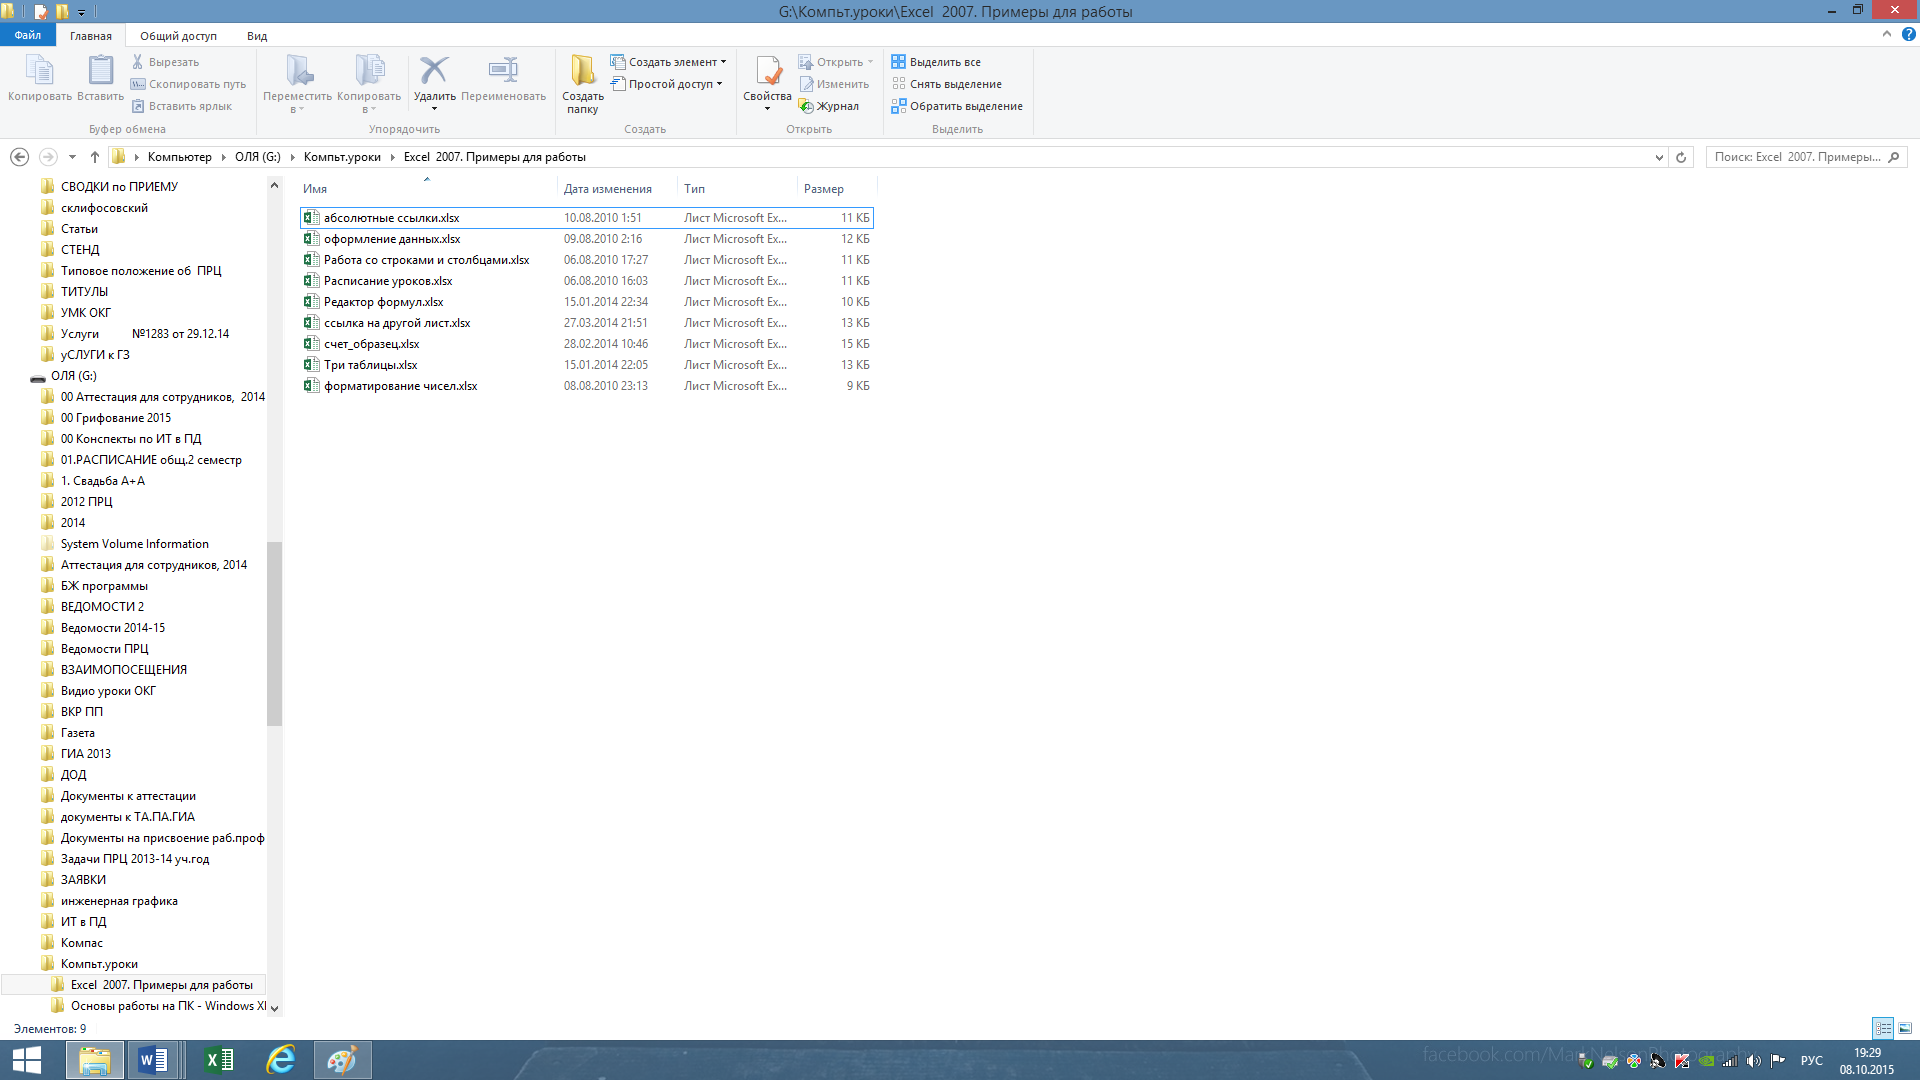Sort by the Size (Размер) column header
Screen dimensions: 1920x1080
(837, 188)
